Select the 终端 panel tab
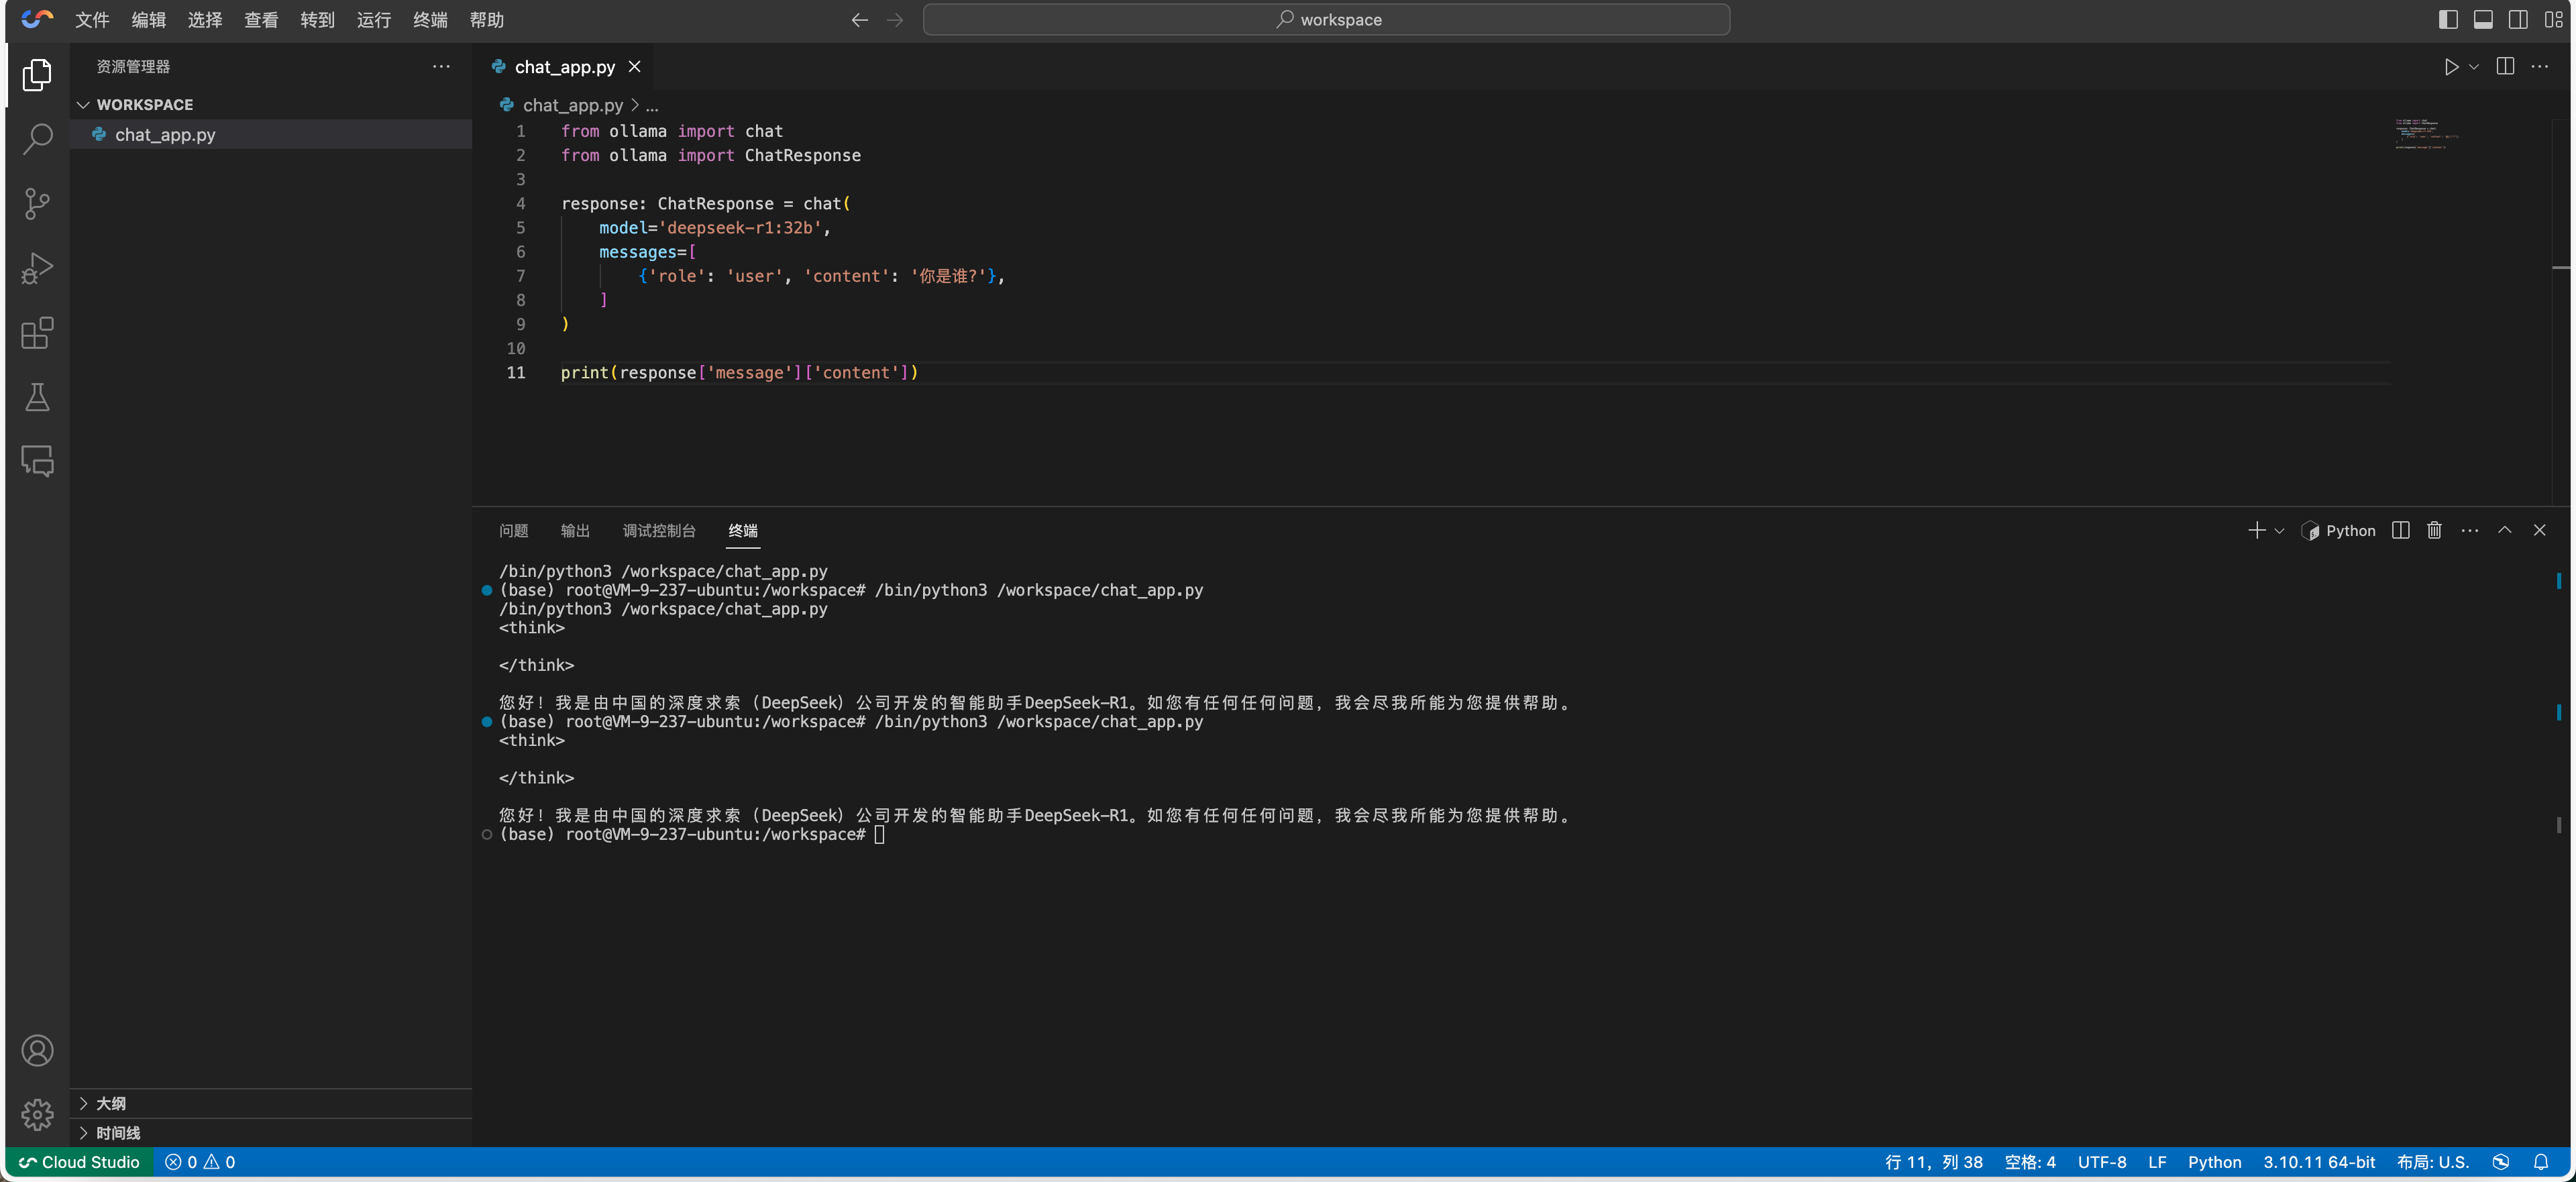The height and width of the screenshot is (1182, 2576). (743, 531)
